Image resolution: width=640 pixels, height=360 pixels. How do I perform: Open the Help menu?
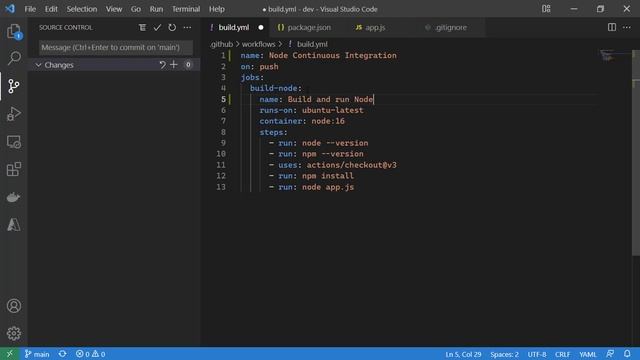coord(217,9)
